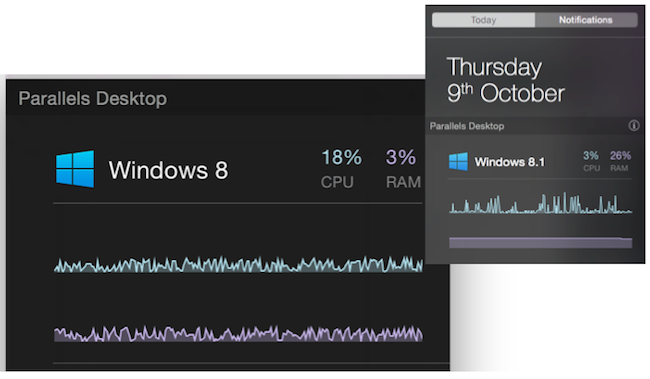Click the 18% CPU usage readout

tap(342, 158)
